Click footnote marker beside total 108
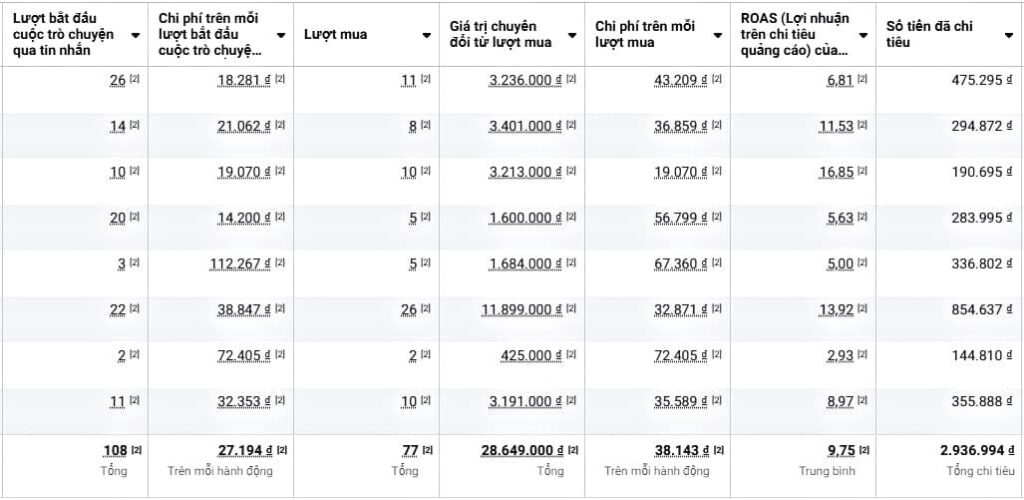The image size is (1024, 500). [135, 450]
